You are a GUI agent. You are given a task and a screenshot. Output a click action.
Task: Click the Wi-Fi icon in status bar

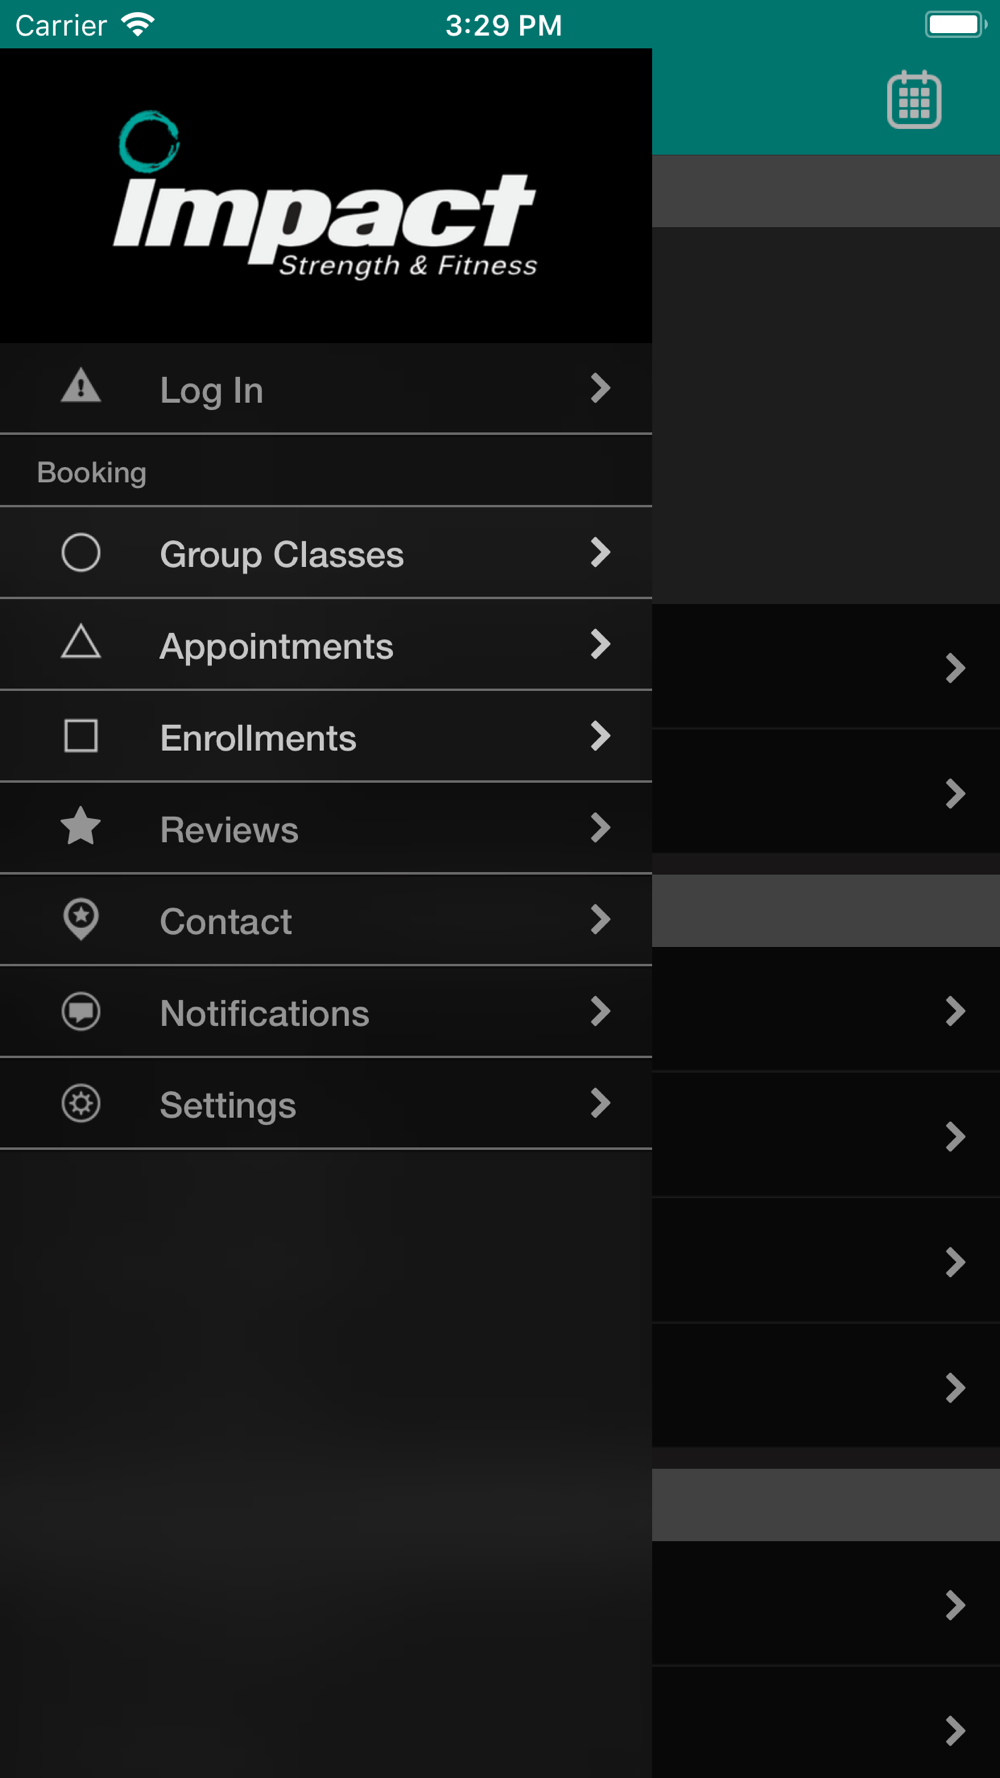pyautogui.click(x=138, y=24)
